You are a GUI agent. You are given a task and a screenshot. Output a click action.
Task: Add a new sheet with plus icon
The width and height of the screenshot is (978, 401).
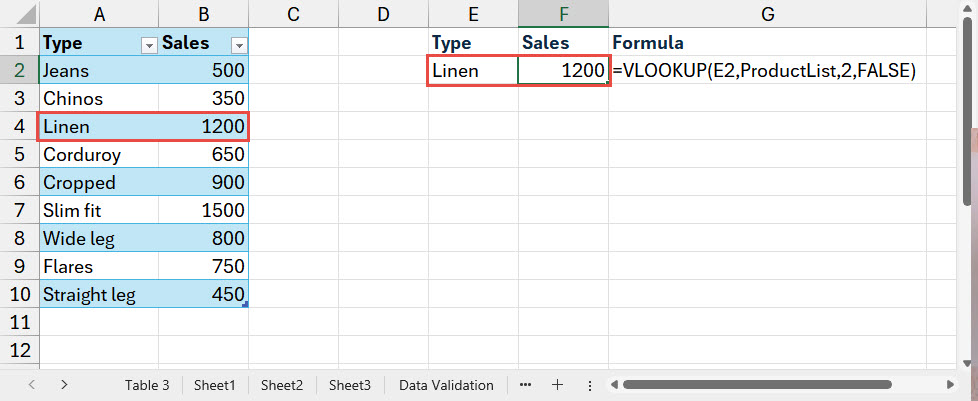pos(558,385)
